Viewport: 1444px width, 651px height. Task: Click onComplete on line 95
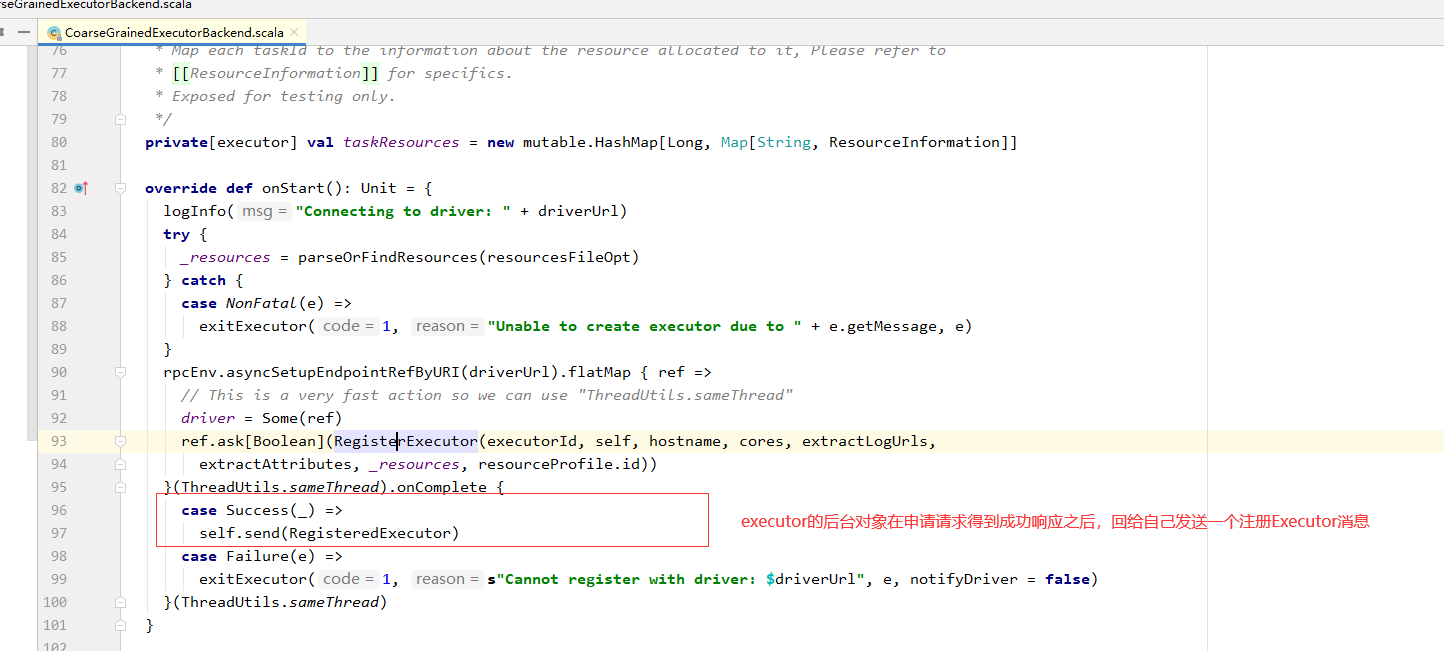[x=441, y=487]
